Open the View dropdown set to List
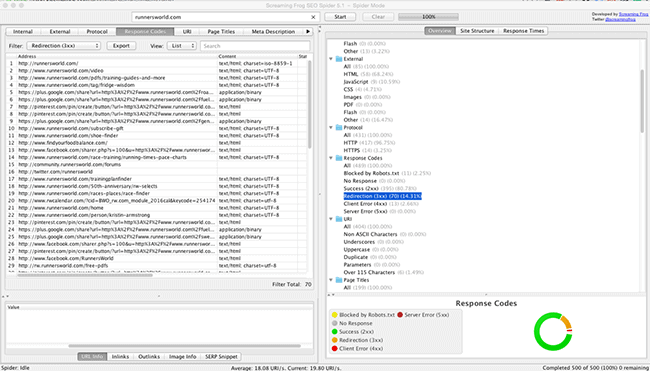 pos(182,46)
